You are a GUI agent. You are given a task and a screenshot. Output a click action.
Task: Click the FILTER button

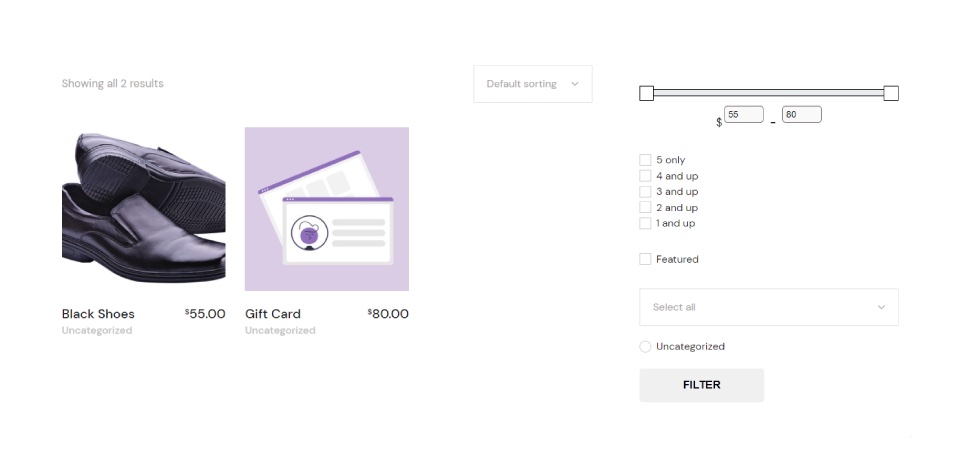pyautogui.click(x=701, y=385)
